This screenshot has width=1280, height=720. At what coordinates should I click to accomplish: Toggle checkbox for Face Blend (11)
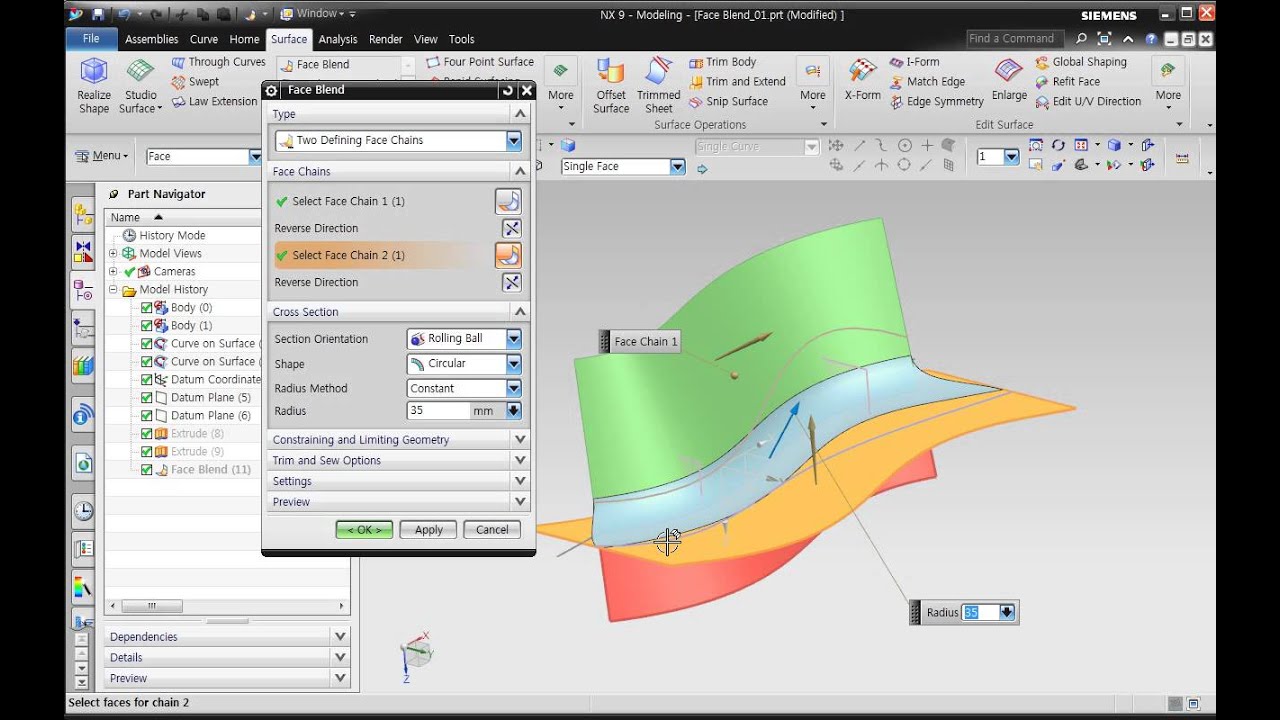pos(147,470)
